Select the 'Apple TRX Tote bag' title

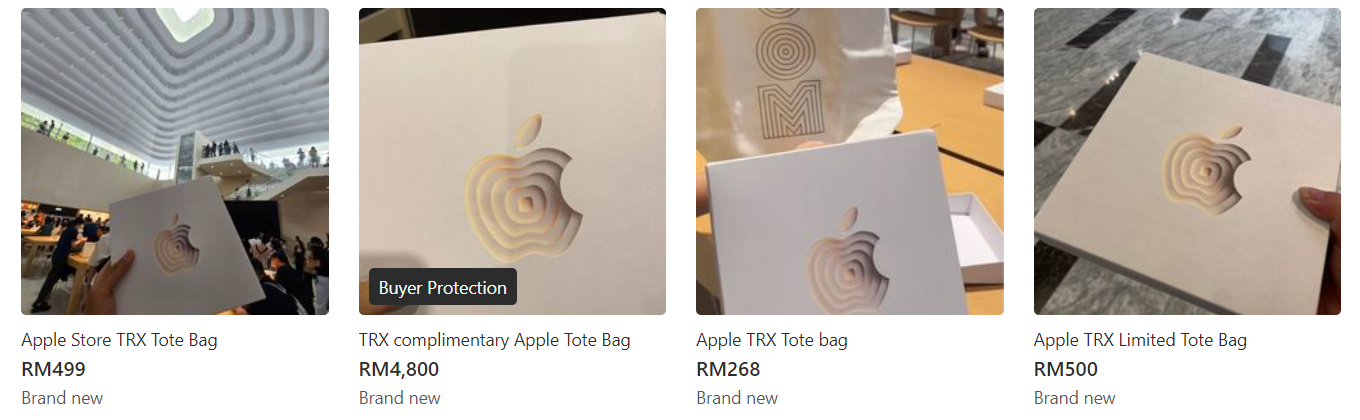point(772,340)
